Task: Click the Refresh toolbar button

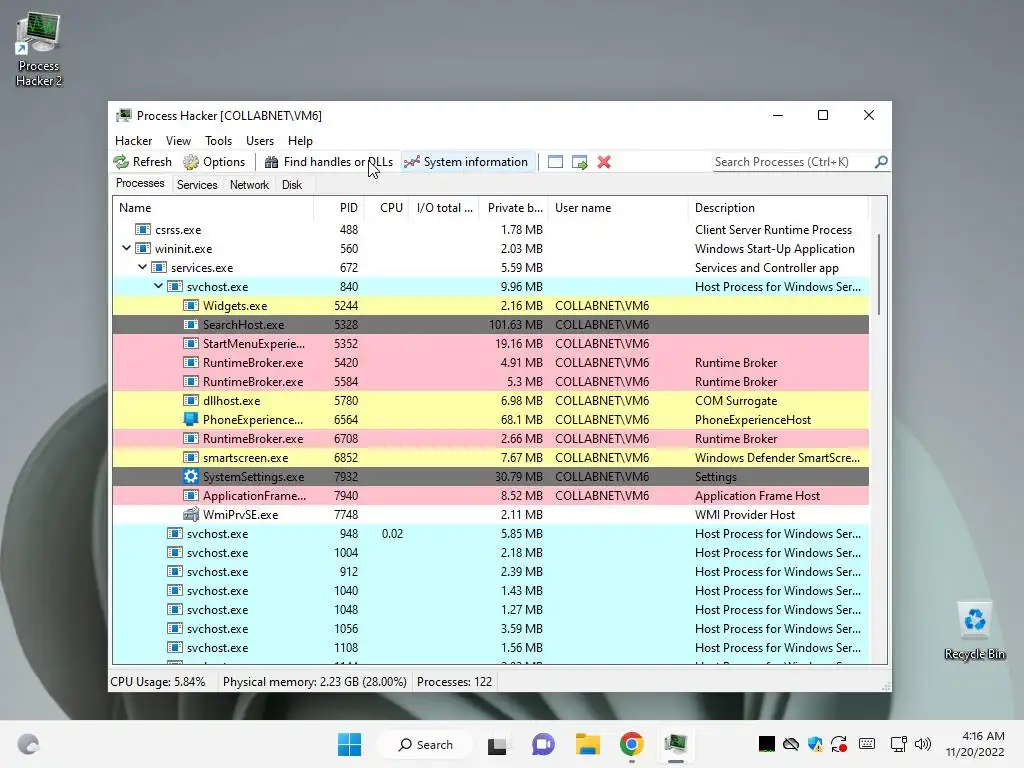Action: (142, 162)
